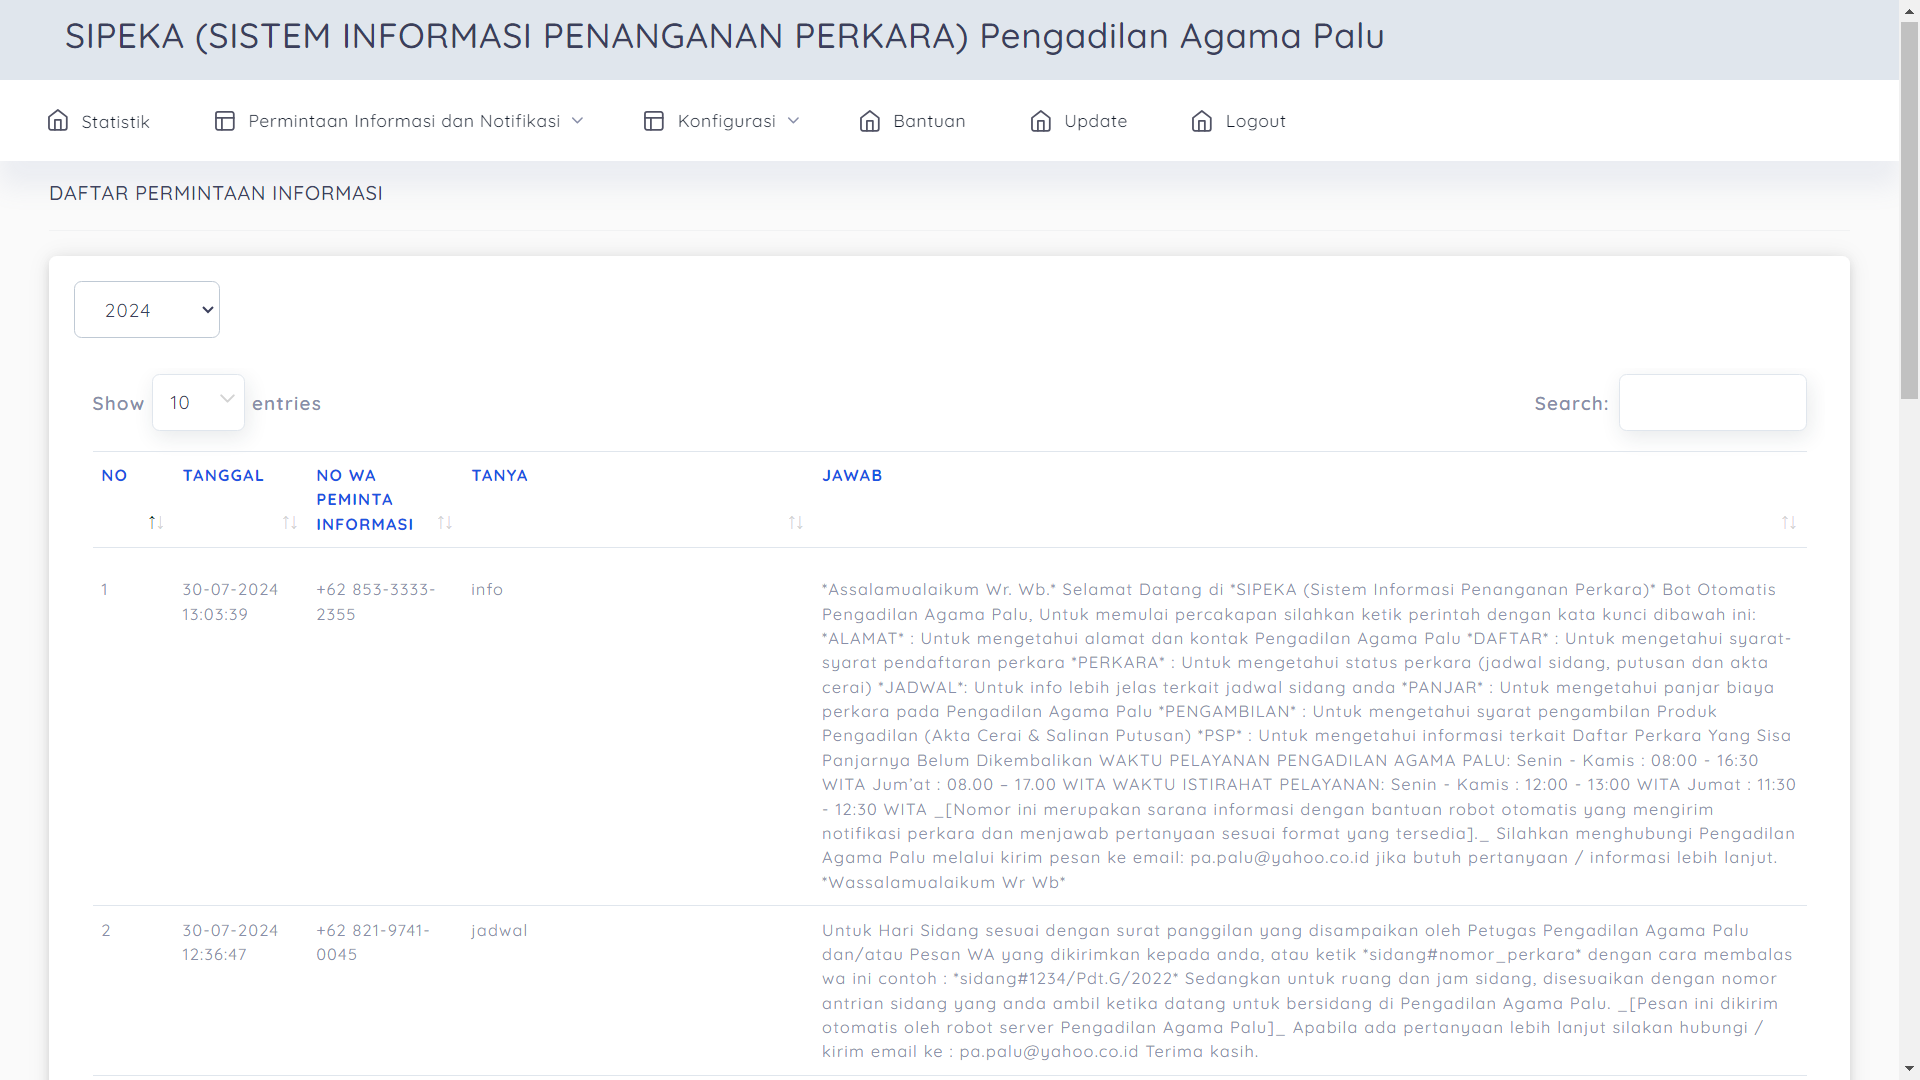
Task: Expand Permintaan Informasi dan Notifikasi chevron
Action: point(577,121)
